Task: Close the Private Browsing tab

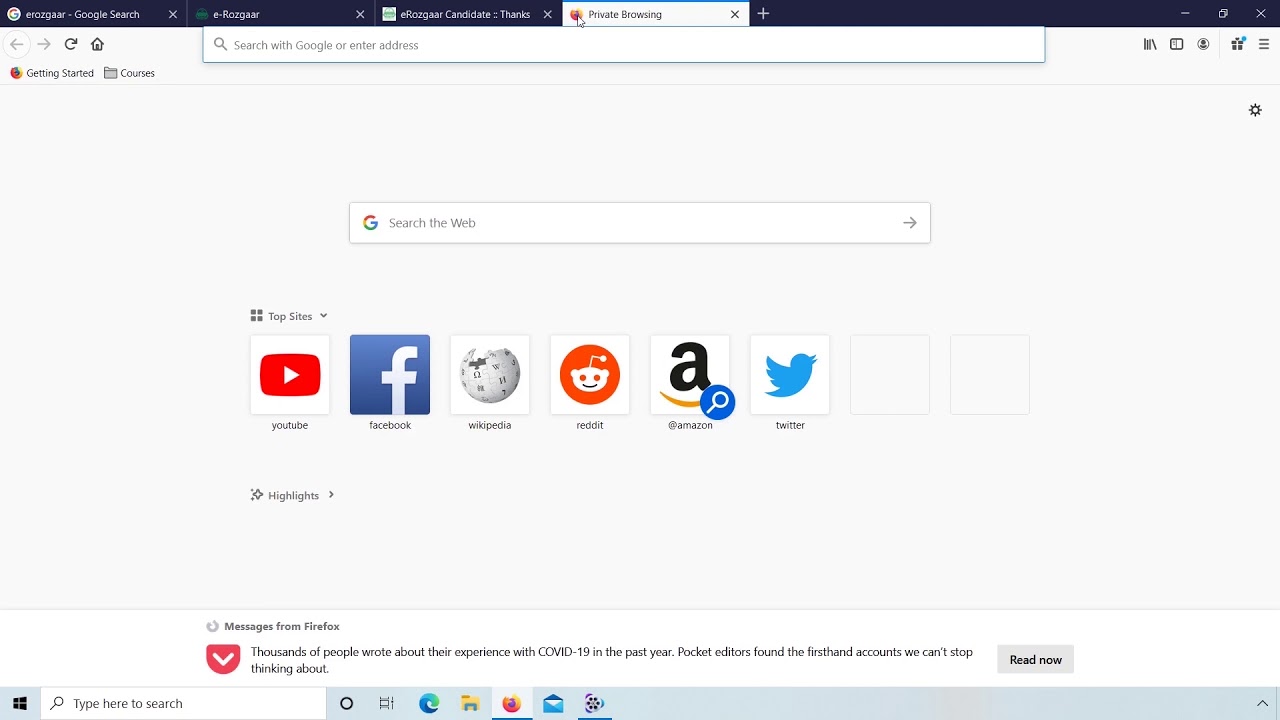Action: [x=735, y=14]
